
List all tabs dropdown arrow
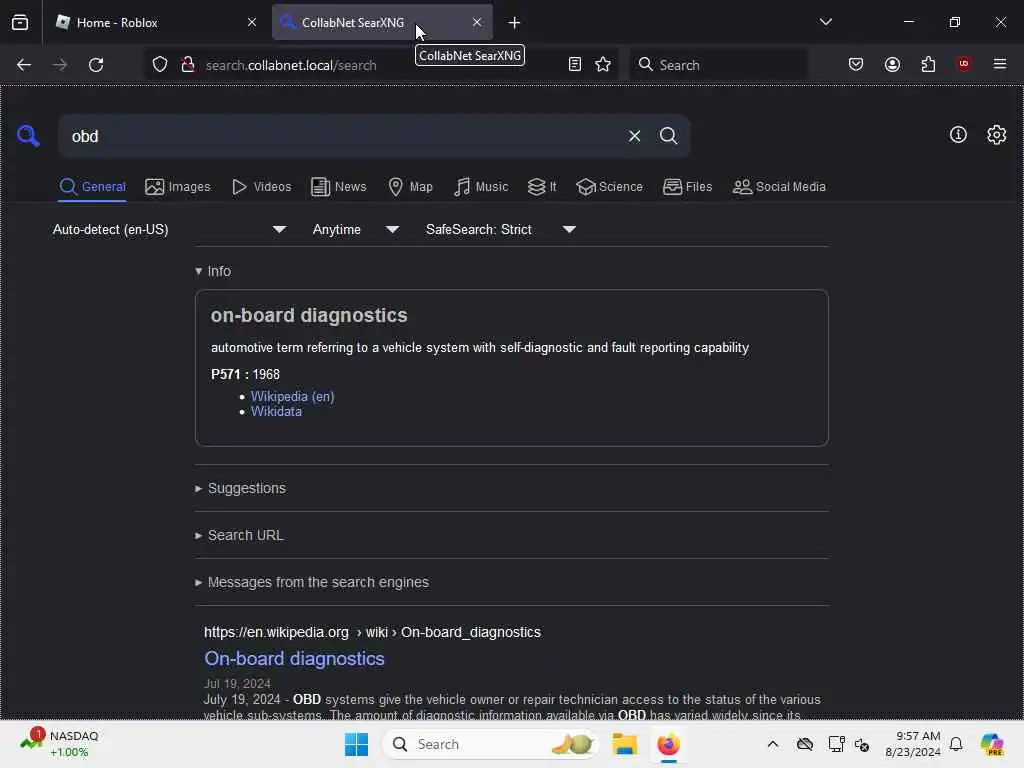point(825,22)
